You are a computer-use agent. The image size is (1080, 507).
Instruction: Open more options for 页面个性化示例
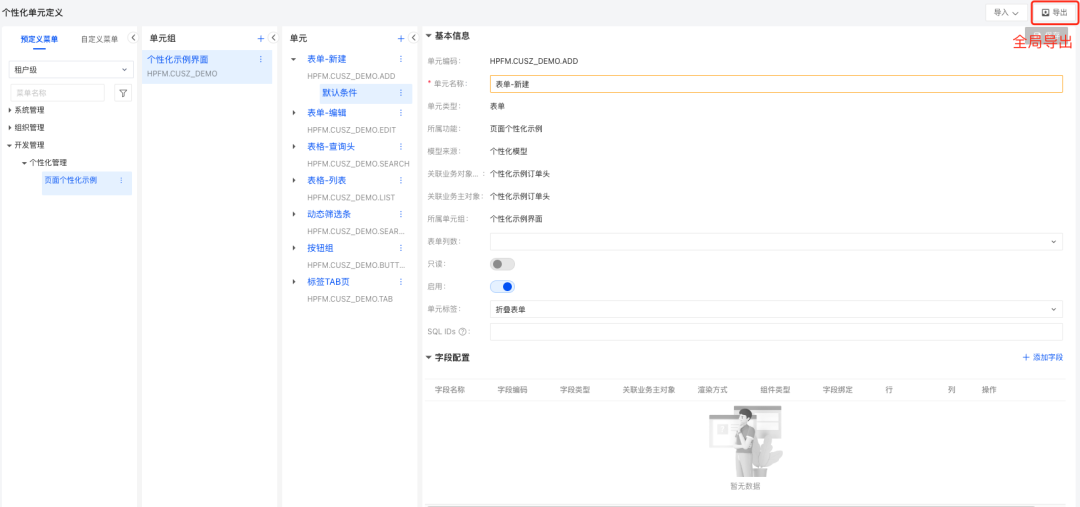click(121, 180)
